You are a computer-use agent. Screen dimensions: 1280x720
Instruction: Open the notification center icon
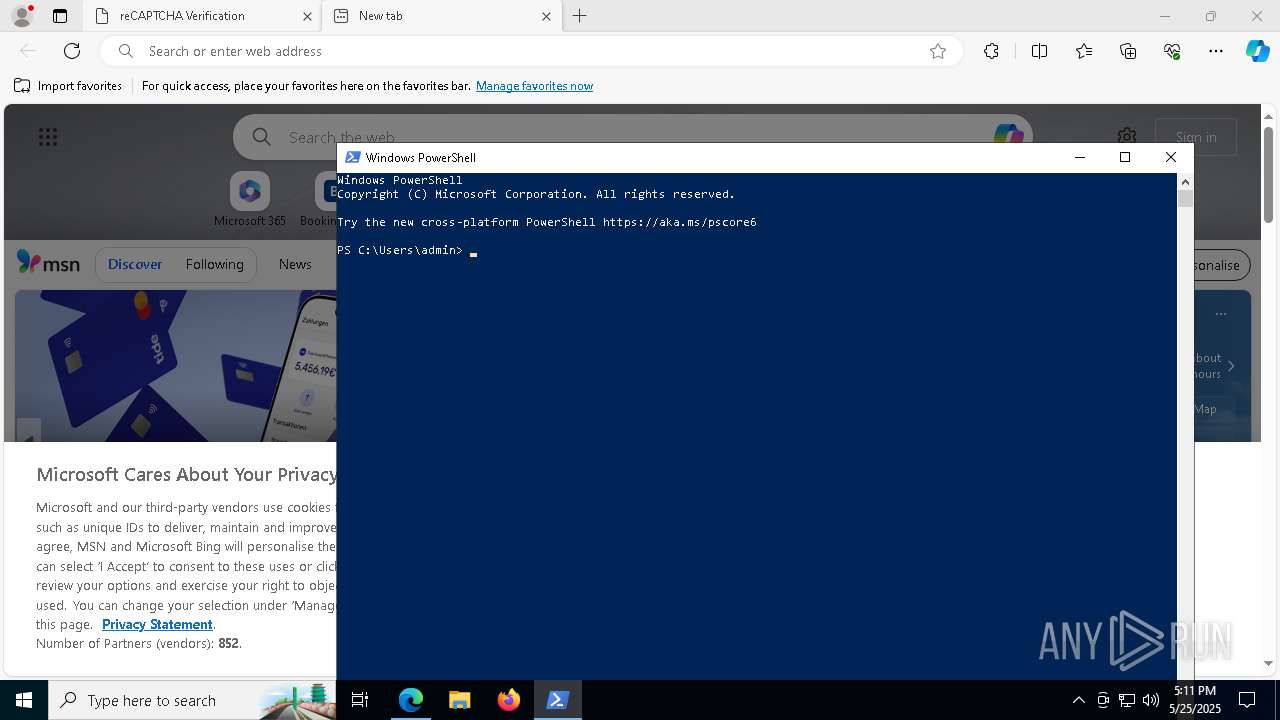point(1247,700)
